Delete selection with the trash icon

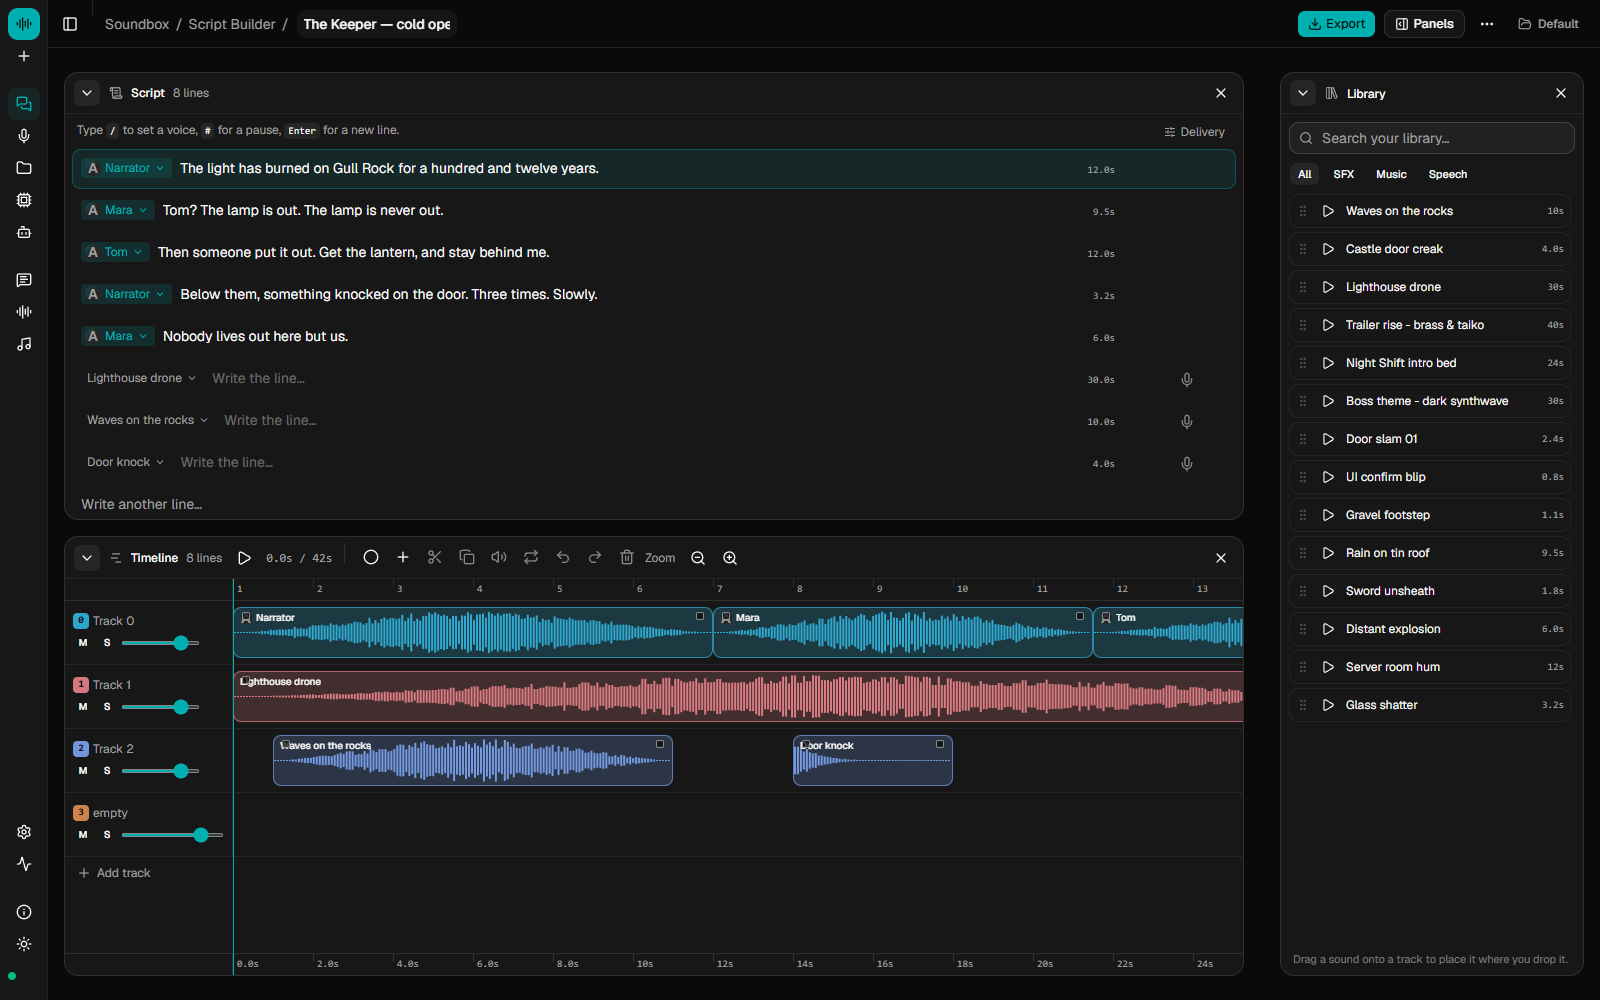(x=627, y=558)
